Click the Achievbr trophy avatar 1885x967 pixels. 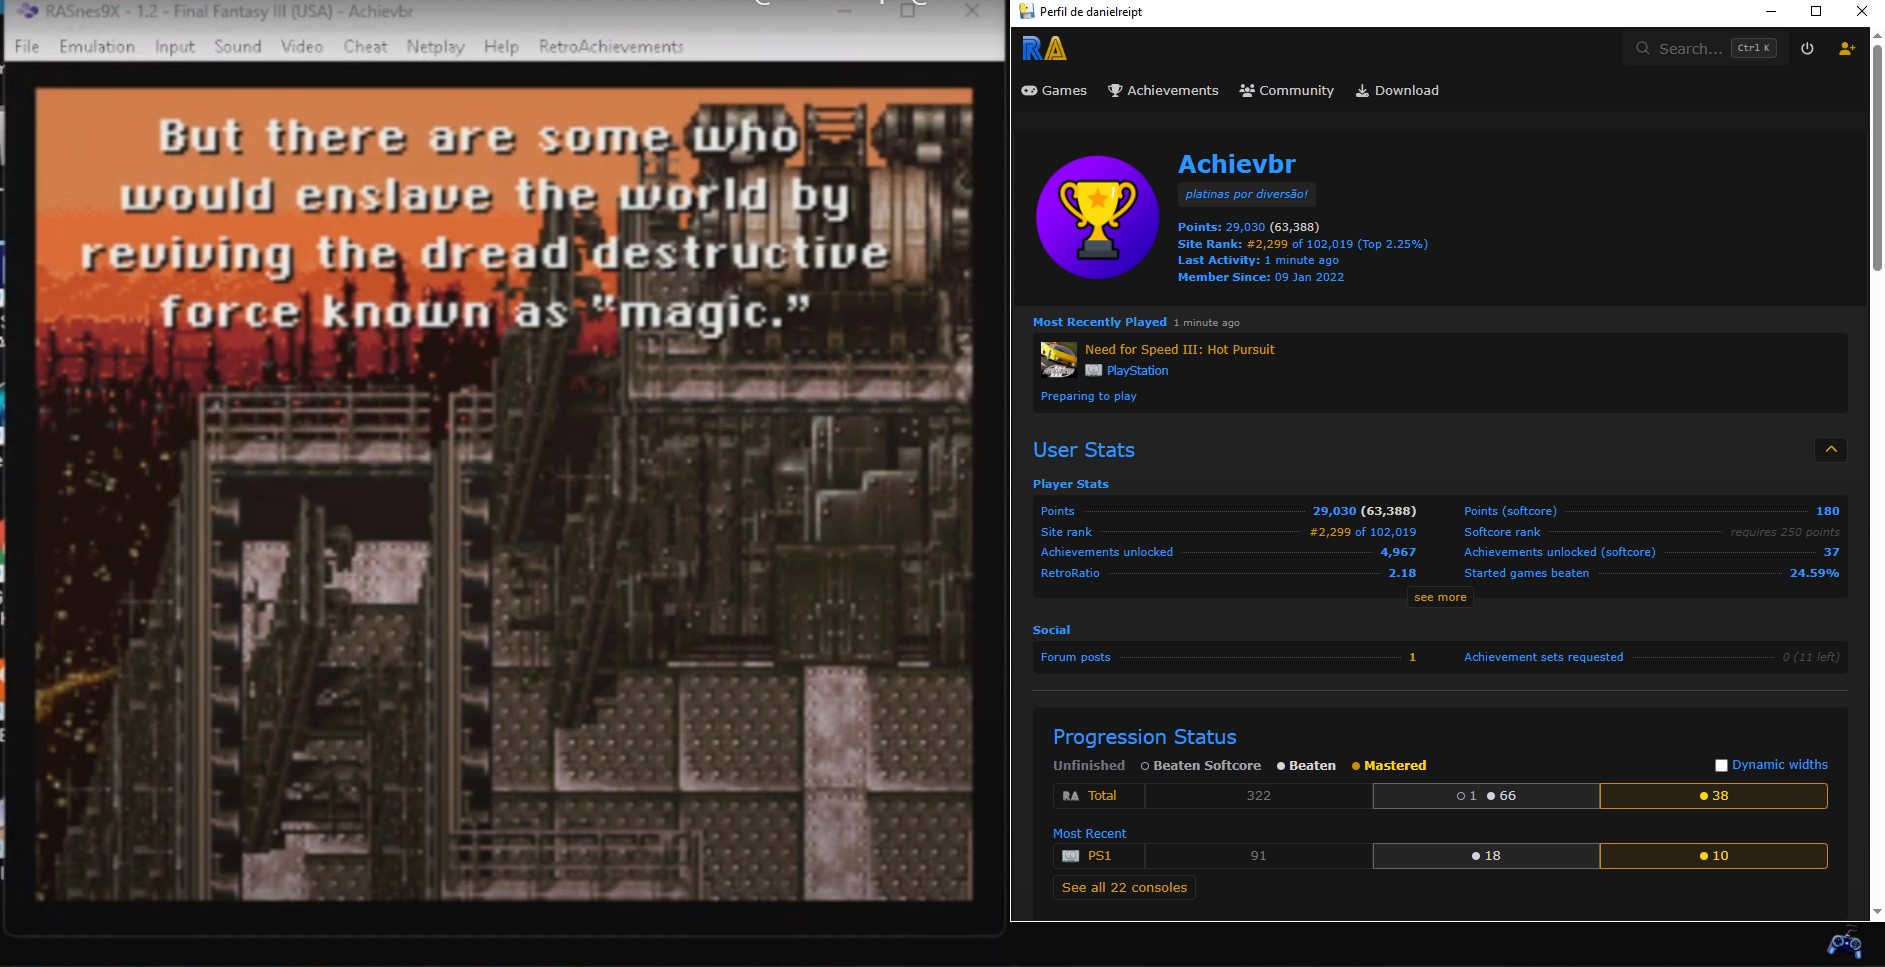[x=1097, y=217]
